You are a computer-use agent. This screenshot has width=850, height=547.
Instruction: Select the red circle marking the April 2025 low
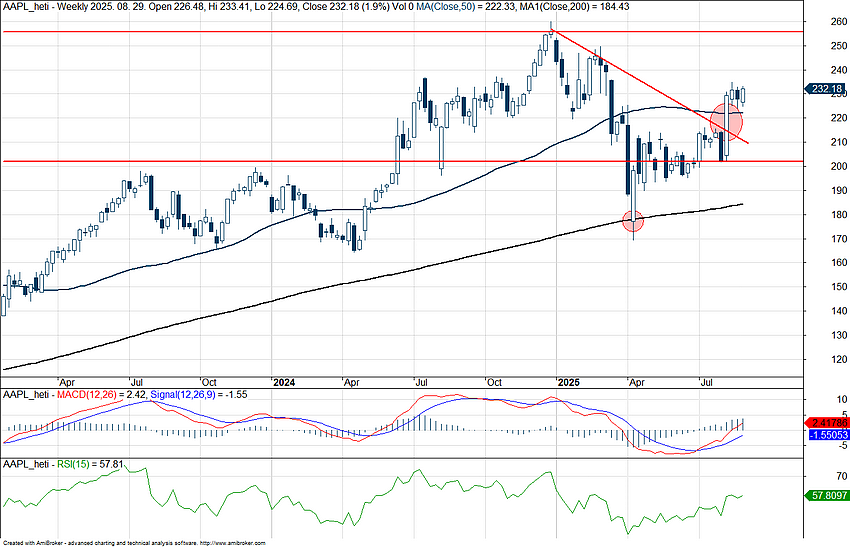[x=633, y=221]
